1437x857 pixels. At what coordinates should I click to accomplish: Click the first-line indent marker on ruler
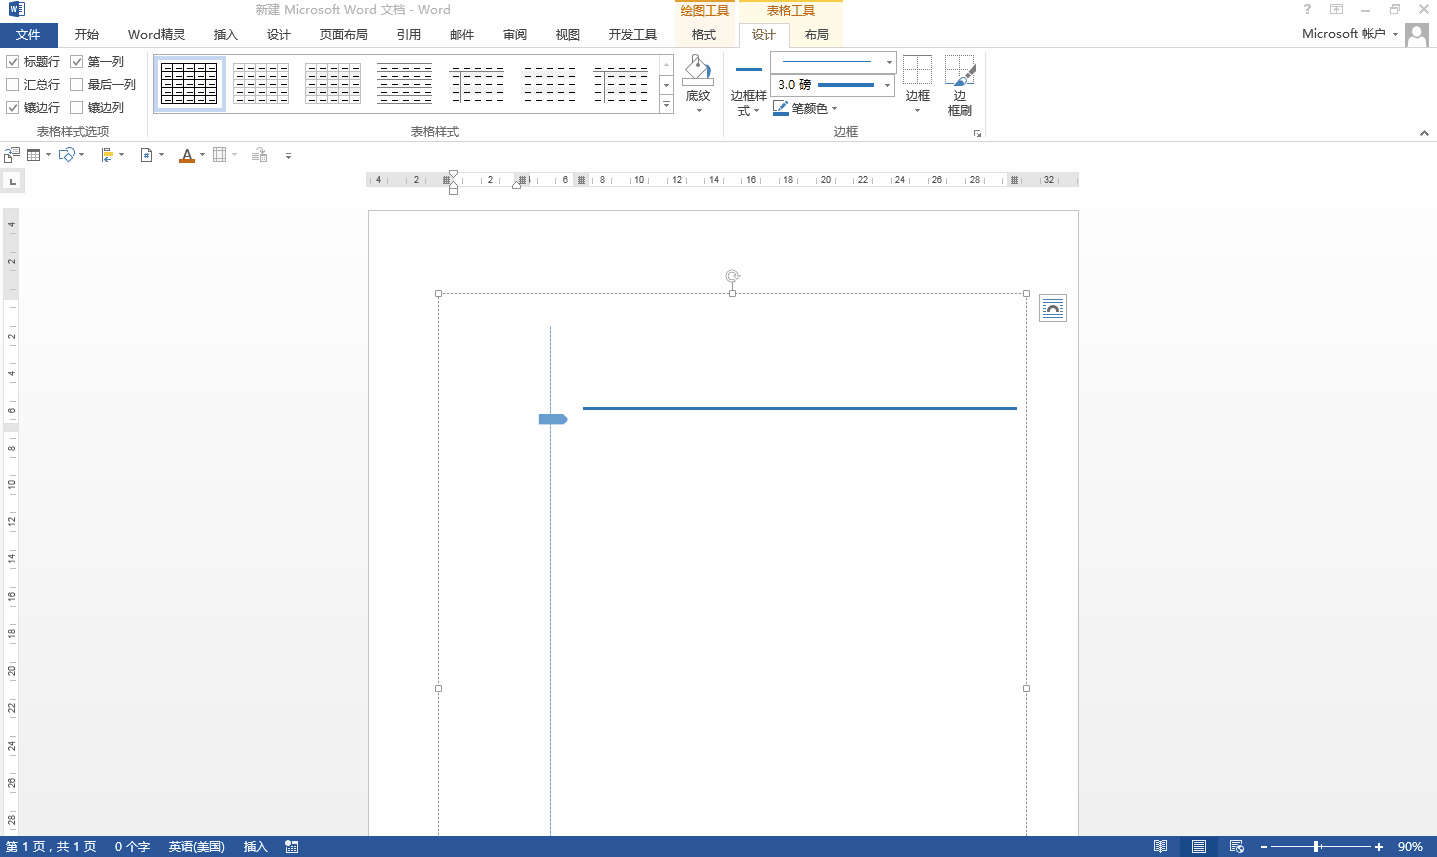pyautogui.click(x=453, y=174)
